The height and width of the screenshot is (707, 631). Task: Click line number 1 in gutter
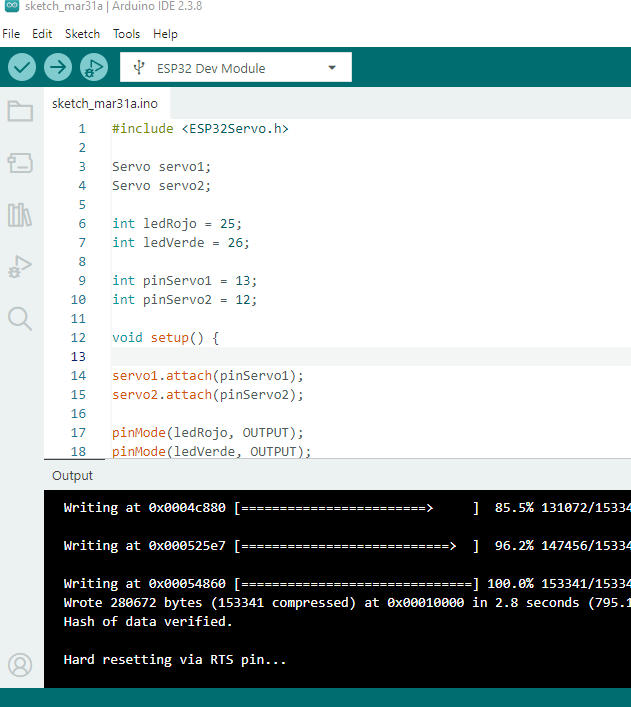[82, 129]
